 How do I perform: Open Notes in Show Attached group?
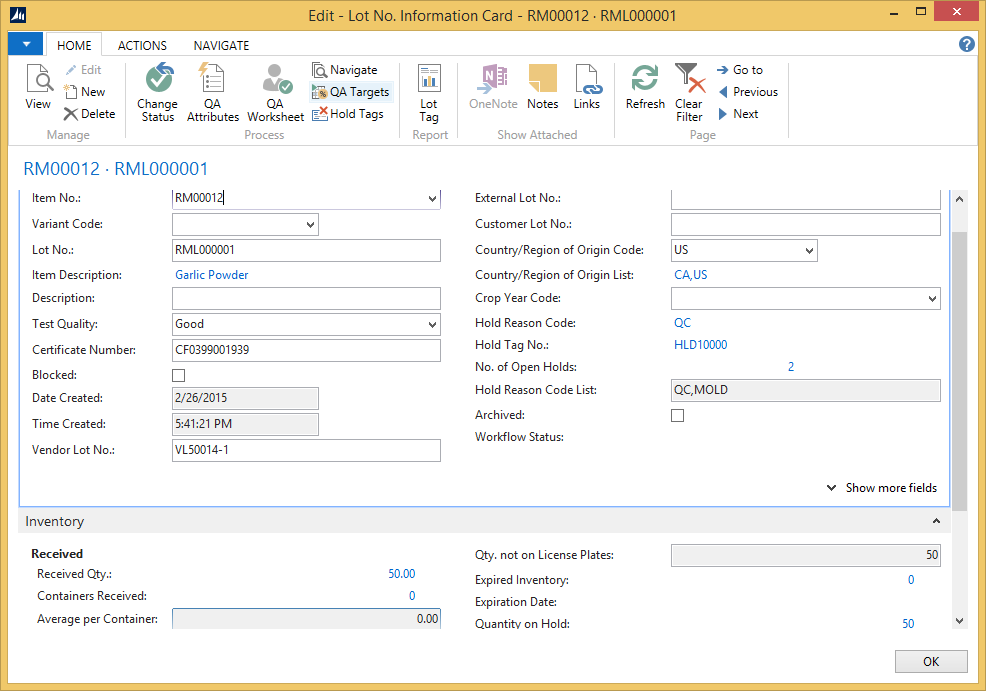click(542, 89)
